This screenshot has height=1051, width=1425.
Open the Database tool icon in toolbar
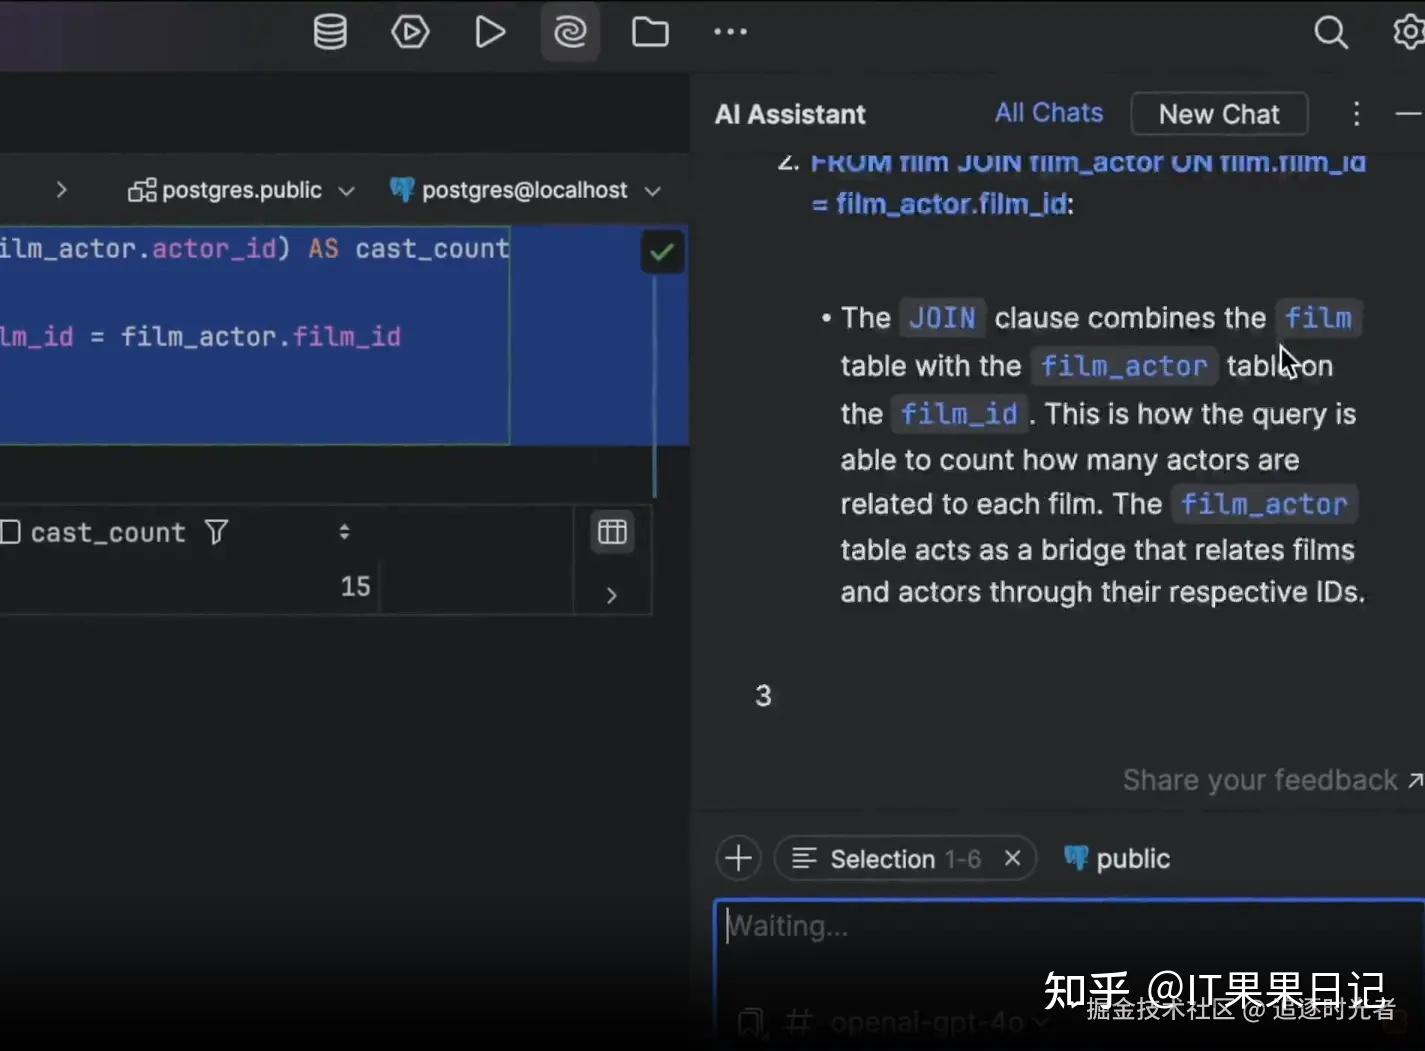[330, 32]
